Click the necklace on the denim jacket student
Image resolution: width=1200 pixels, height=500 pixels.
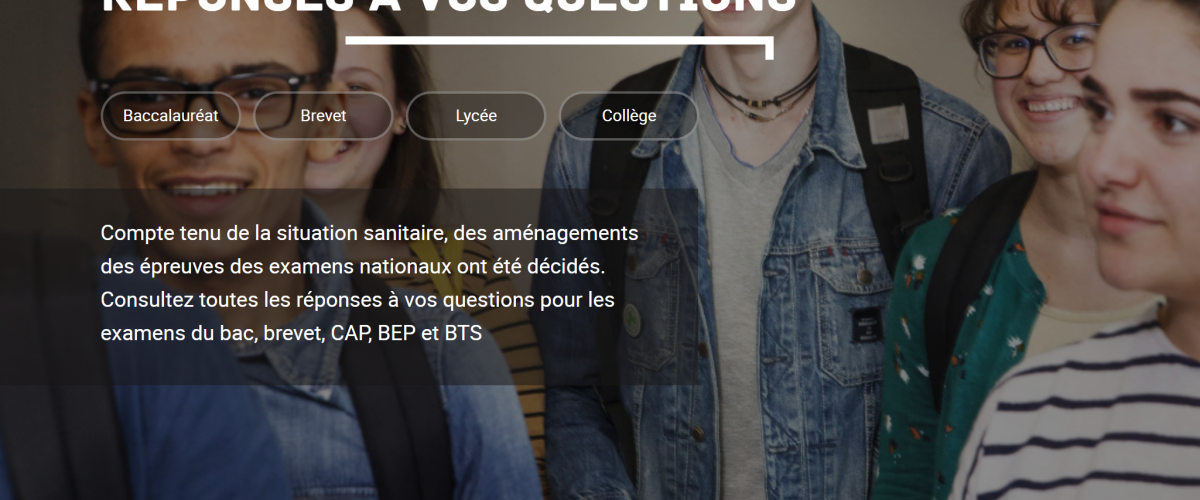(x=760, y=88)
